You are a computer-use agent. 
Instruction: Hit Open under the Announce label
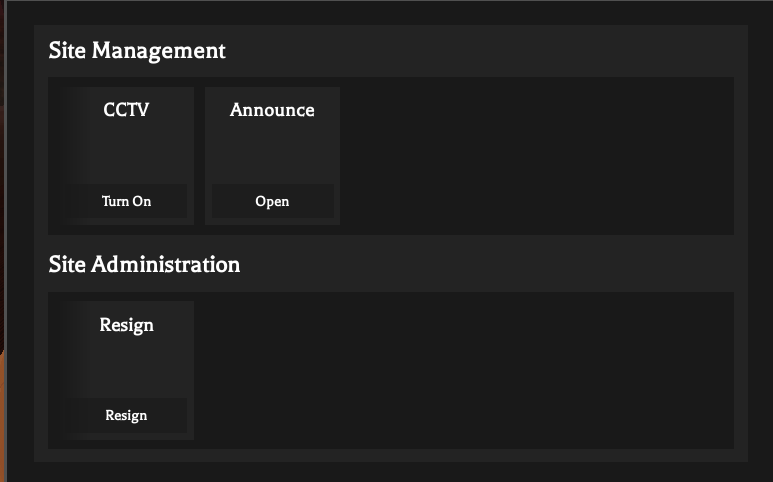(x=272, y=201)
